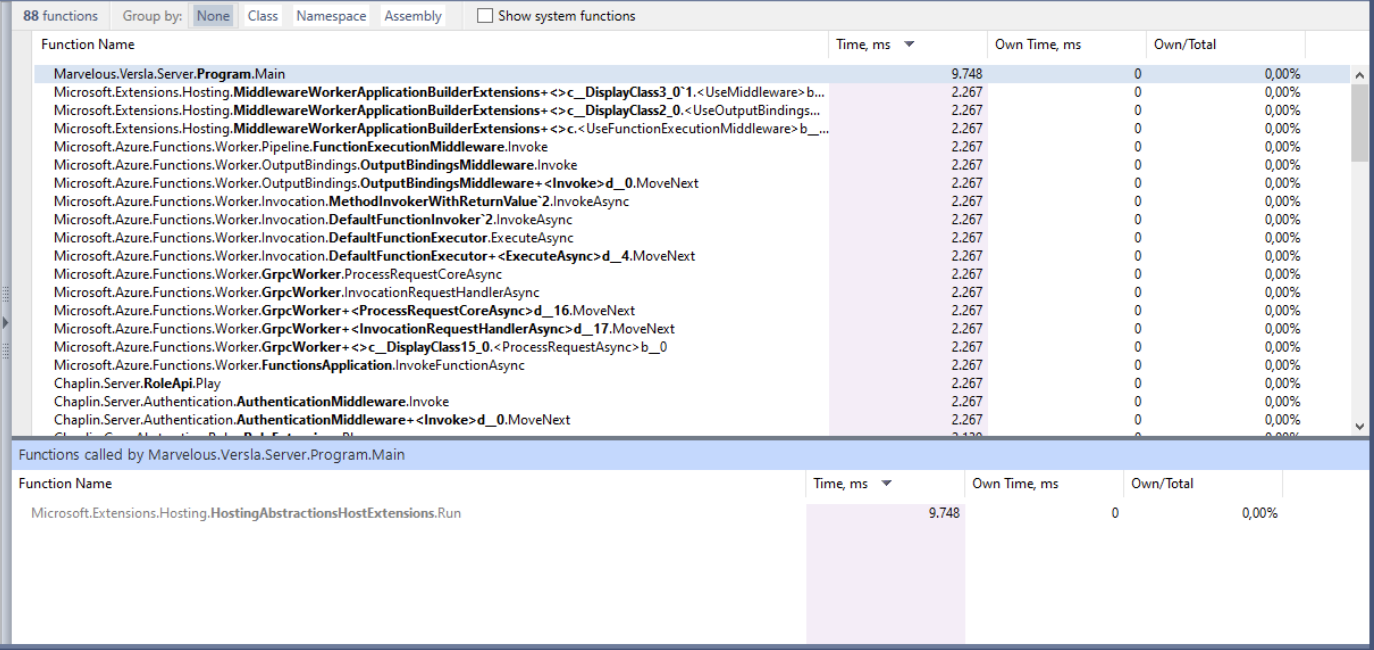The image size is (1374, 650).
Task: Click scroll up arrow of function list
Action: point(1359,75)
